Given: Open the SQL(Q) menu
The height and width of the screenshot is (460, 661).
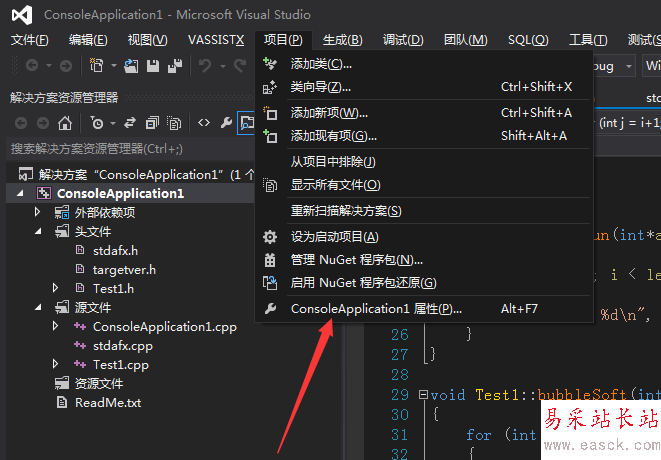Looking at the screenshot, I should click(x=528, y=40).
